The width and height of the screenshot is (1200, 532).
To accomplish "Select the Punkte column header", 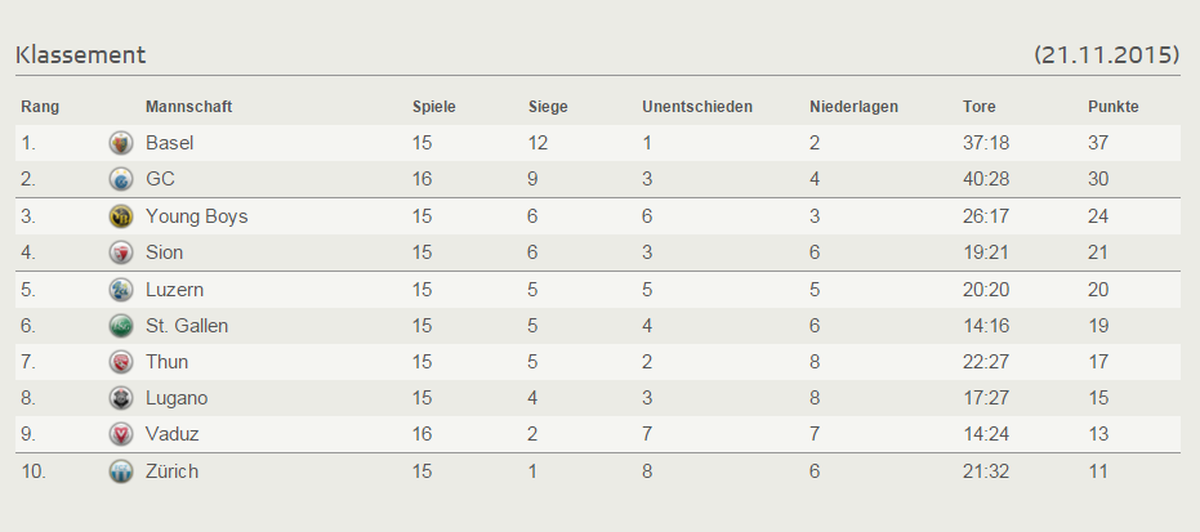I will click(1113, 107).
